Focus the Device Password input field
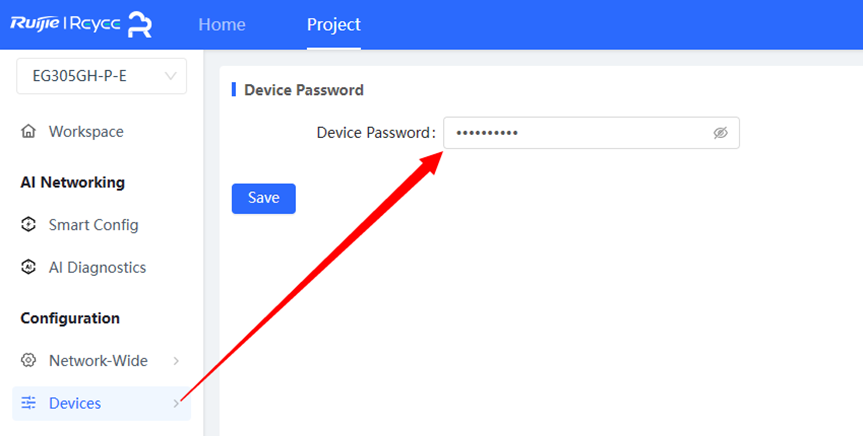 click(592, 133)
